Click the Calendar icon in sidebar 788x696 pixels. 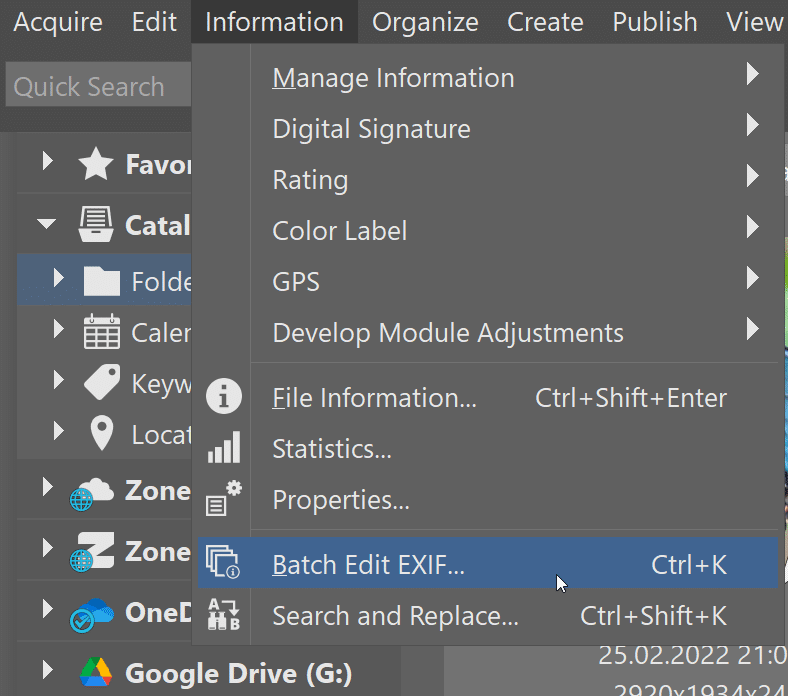click(101, 332)
